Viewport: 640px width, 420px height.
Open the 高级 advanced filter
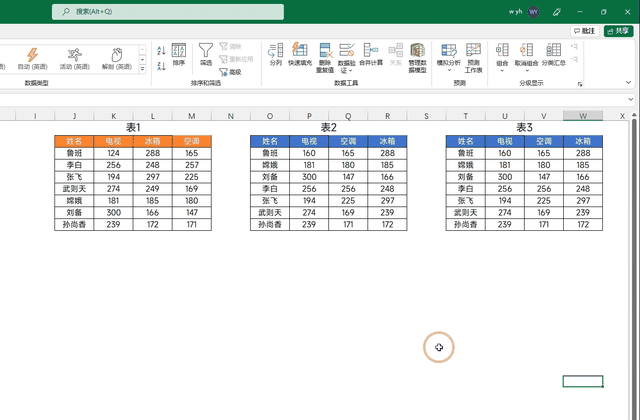tap(231, 72)
